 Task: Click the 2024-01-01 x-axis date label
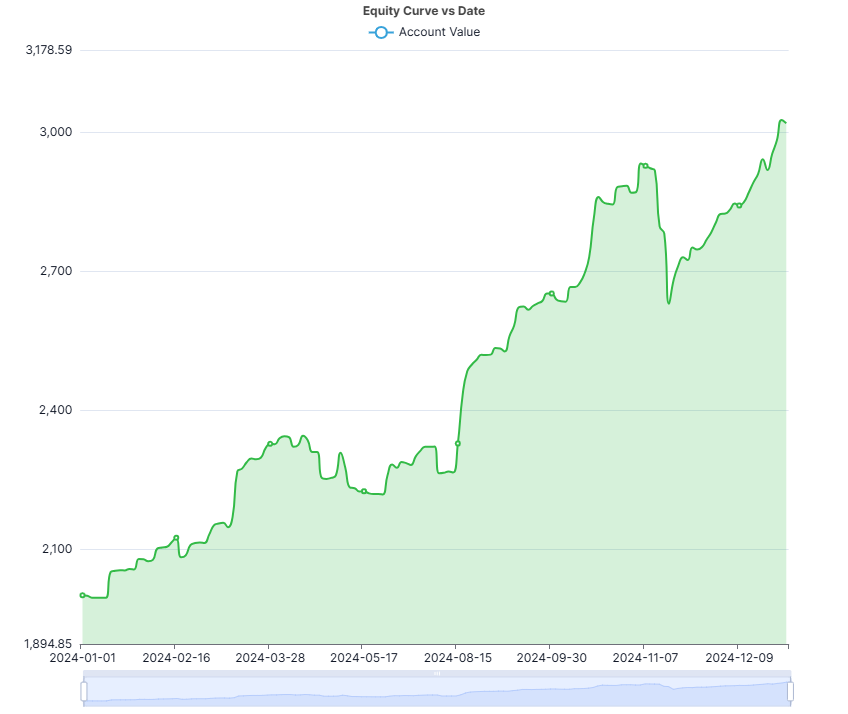coord(82,658)
